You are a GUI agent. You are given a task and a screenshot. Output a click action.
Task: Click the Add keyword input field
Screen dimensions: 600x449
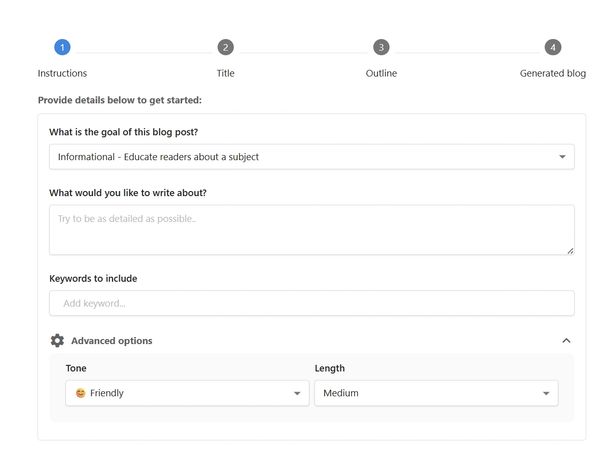tap(311, 303)
